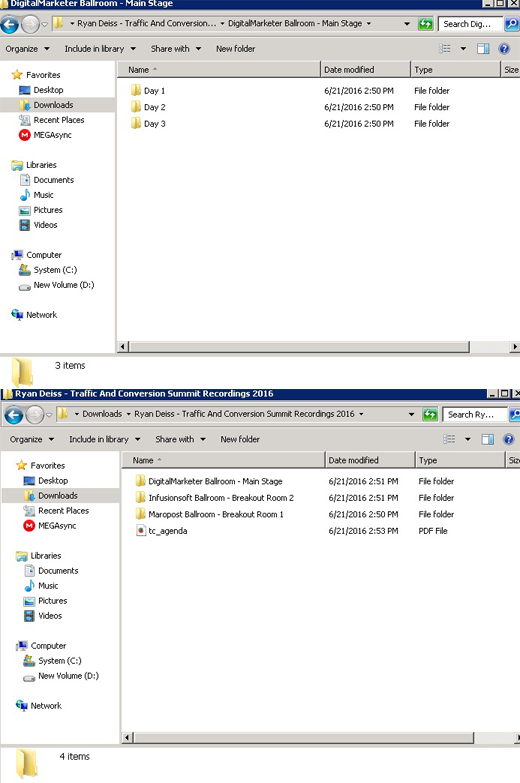Open Include in library dropdown in Summit Recordings window
The width and height of the screenshot is (520, 783).
[104, 439]
